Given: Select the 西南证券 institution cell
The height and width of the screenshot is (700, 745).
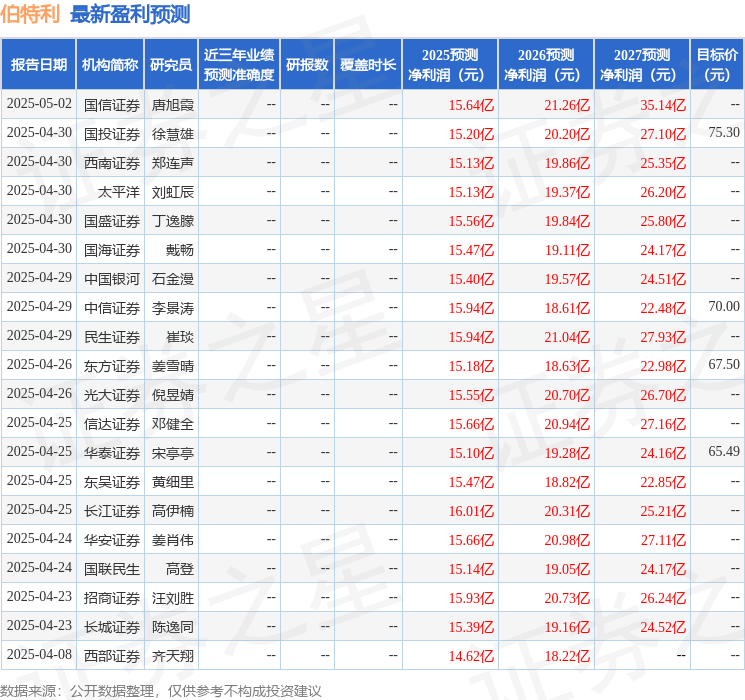Looking at the screenshot, I should pyautogui.click(x=112, y=163).
